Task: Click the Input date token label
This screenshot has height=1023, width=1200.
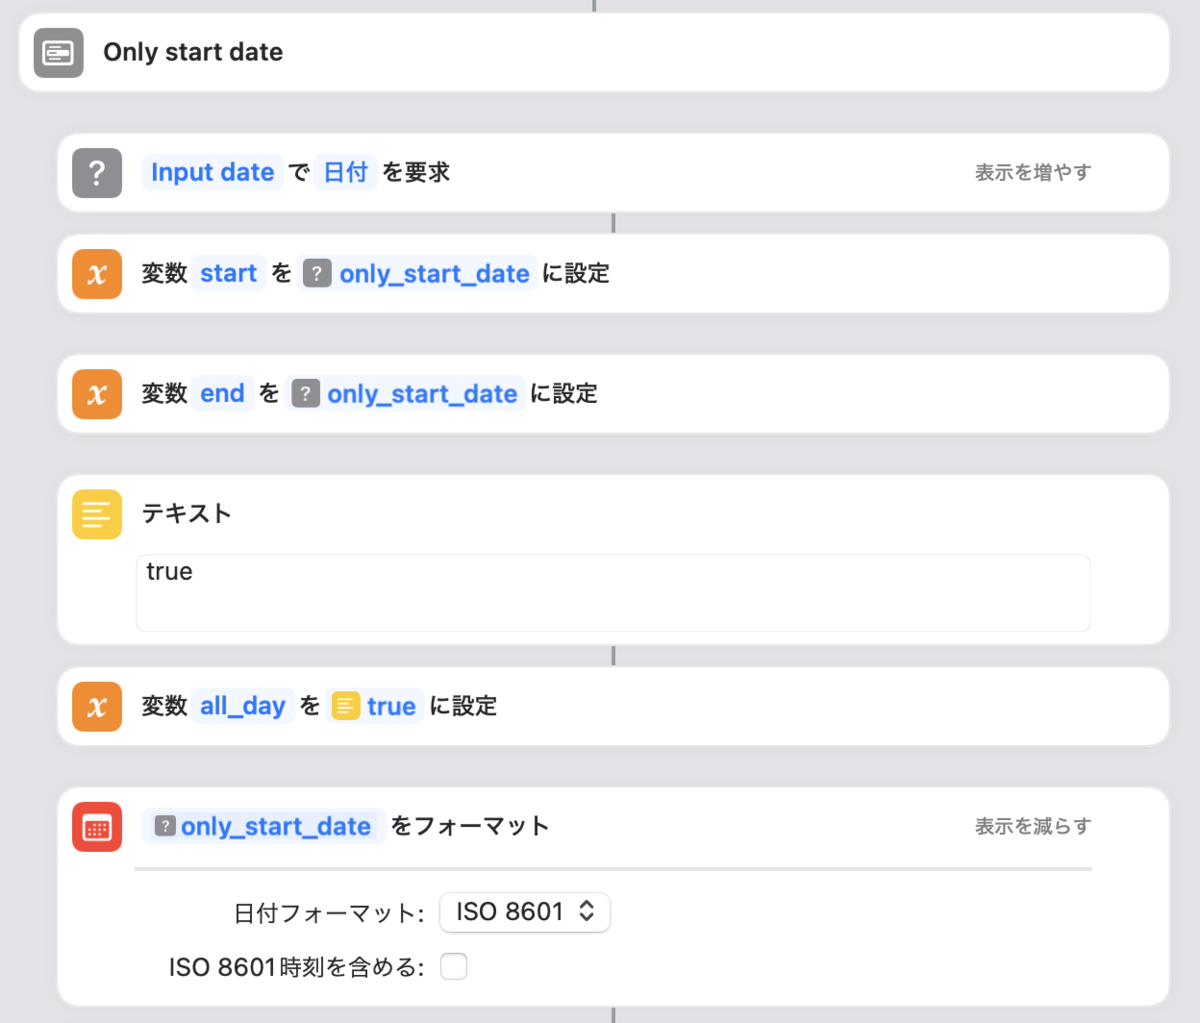Action: point(212,172)
